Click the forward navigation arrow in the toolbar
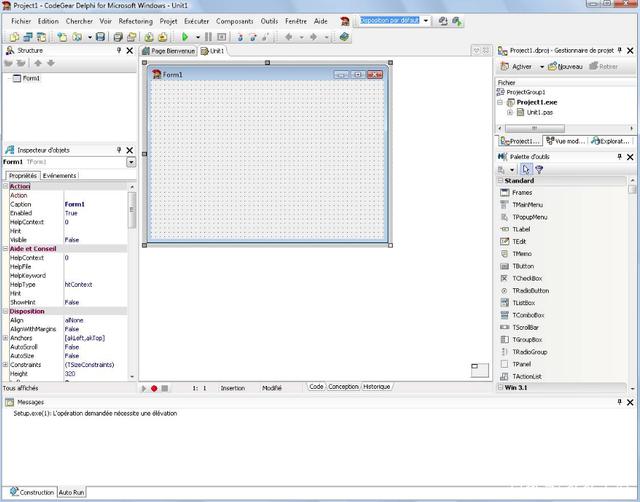The image size is (640, 502). 314,37
